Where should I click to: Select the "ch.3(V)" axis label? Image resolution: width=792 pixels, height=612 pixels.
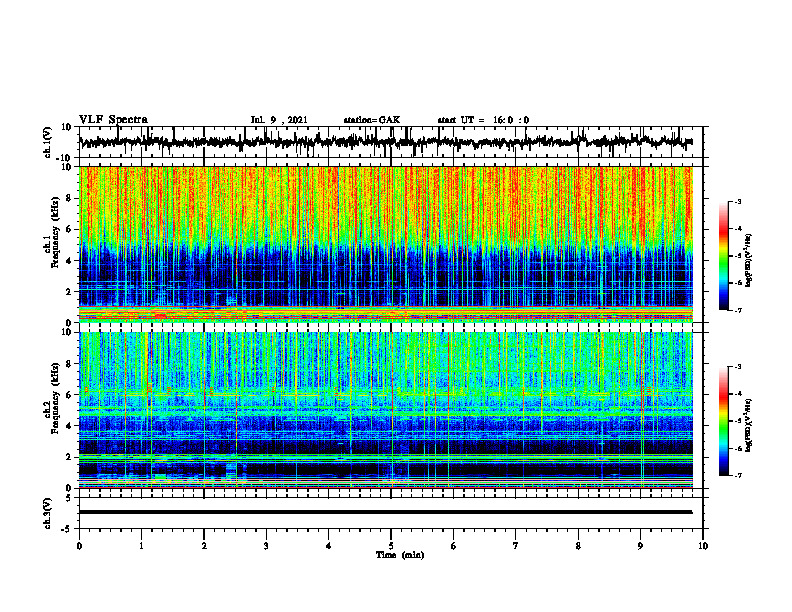(x=48, y=514)
